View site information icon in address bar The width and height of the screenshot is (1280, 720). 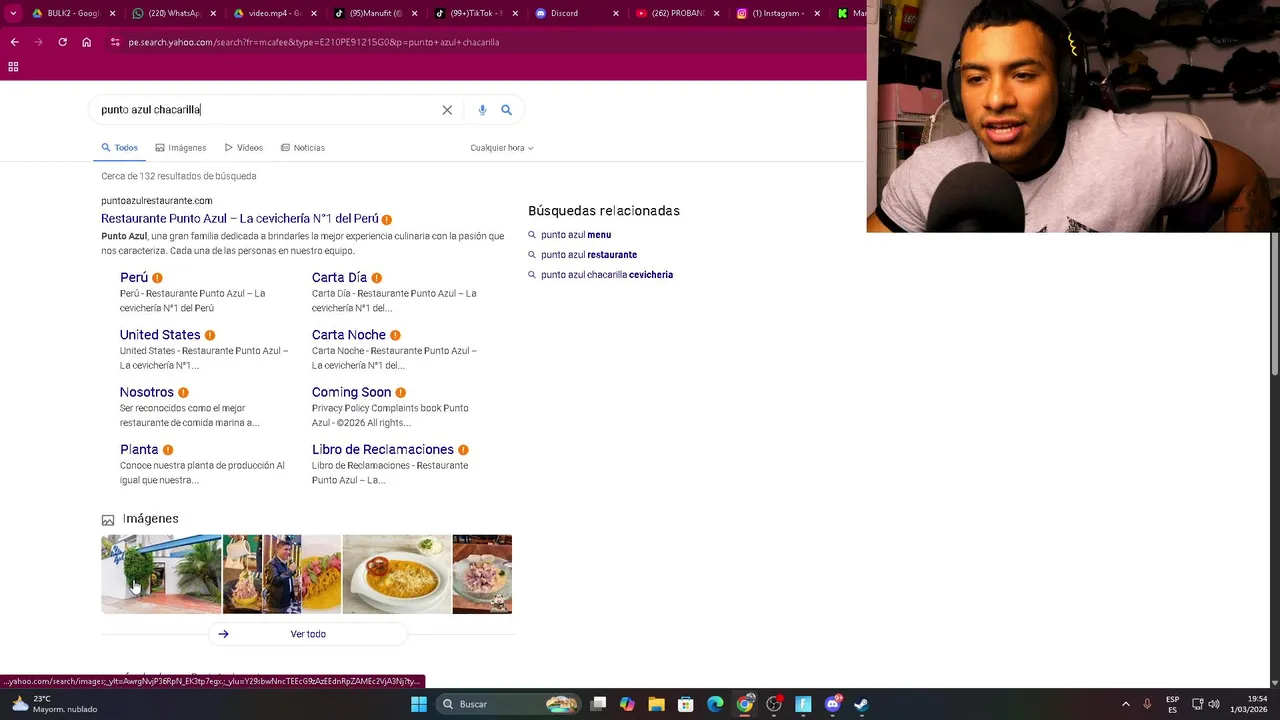coord(115,42)
